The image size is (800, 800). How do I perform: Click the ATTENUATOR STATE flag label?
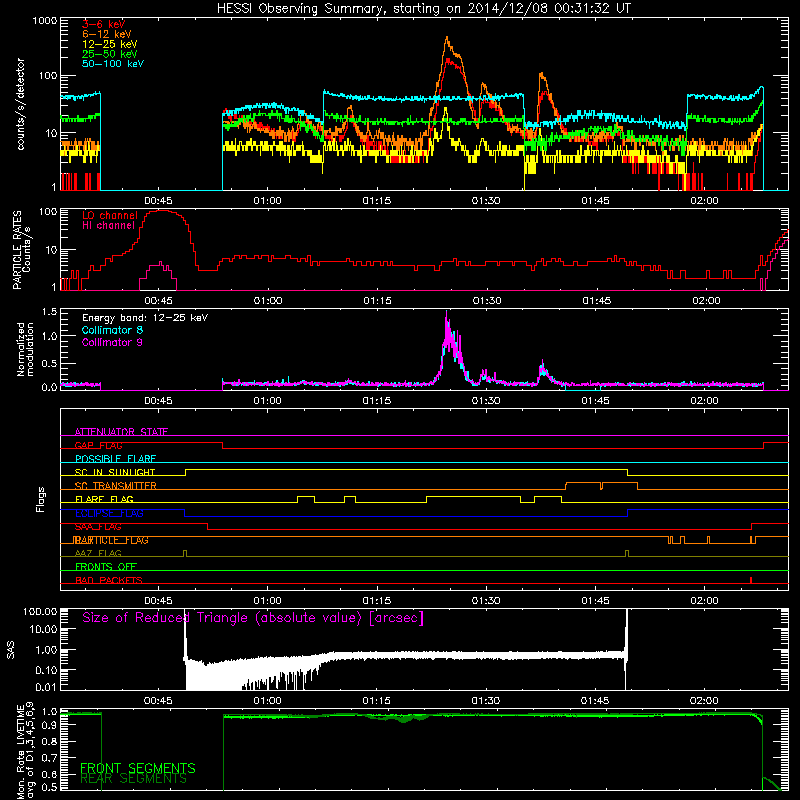121,432
